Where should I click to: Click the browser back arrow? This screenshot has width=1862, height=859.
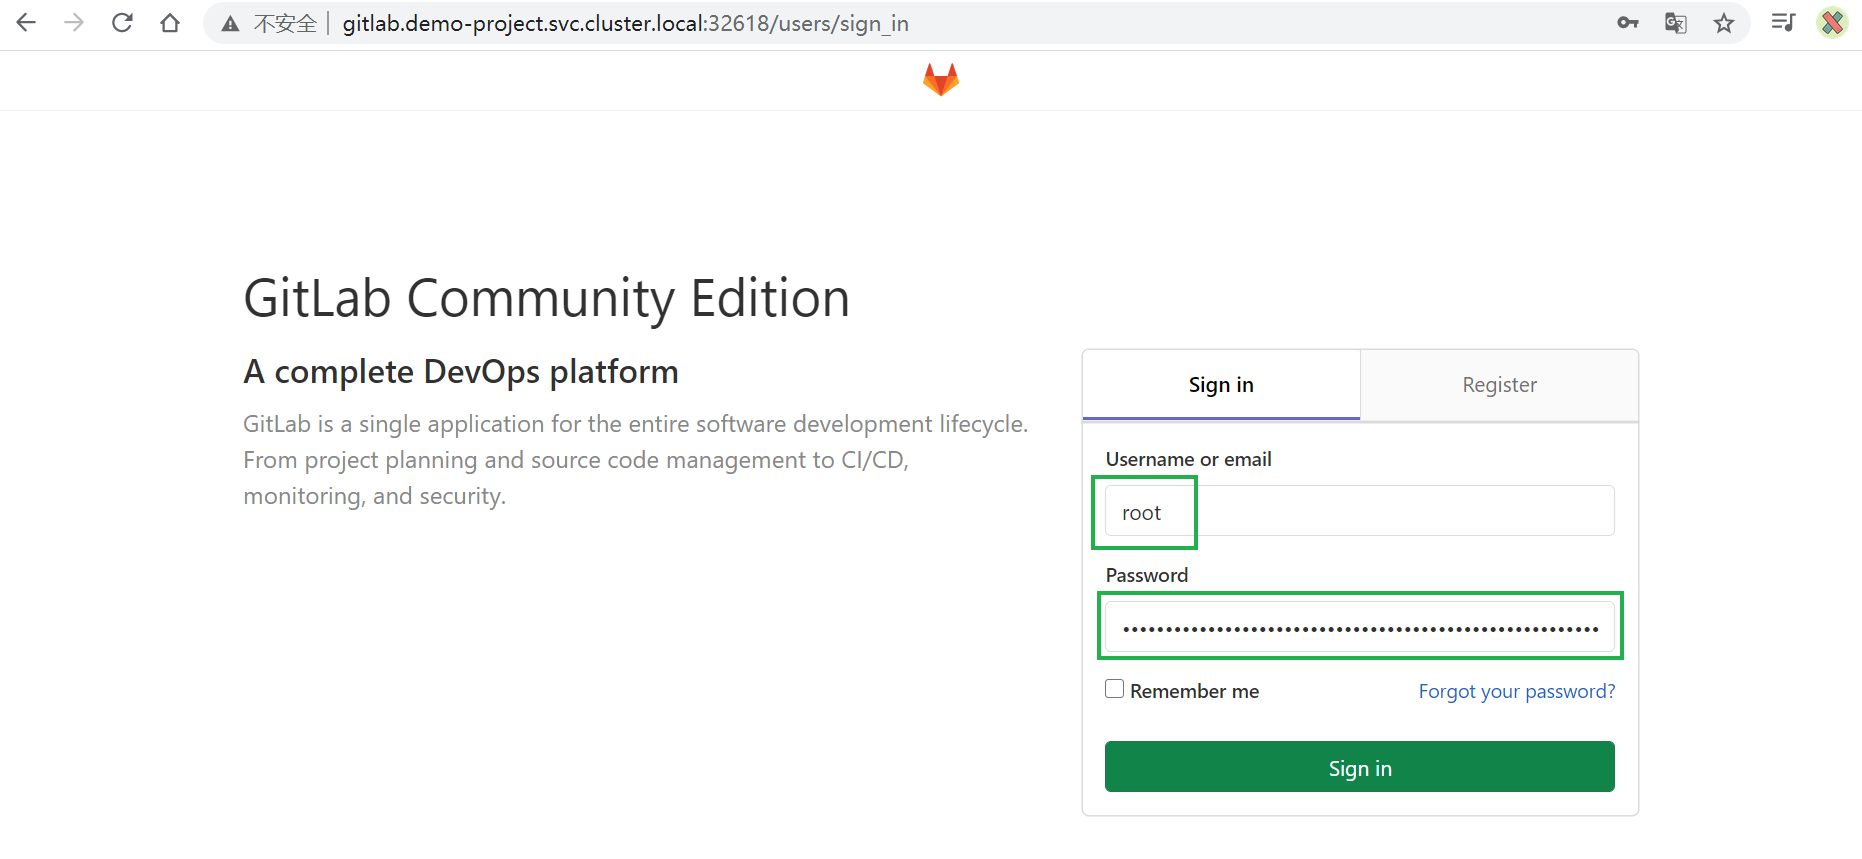click(26, 23)
